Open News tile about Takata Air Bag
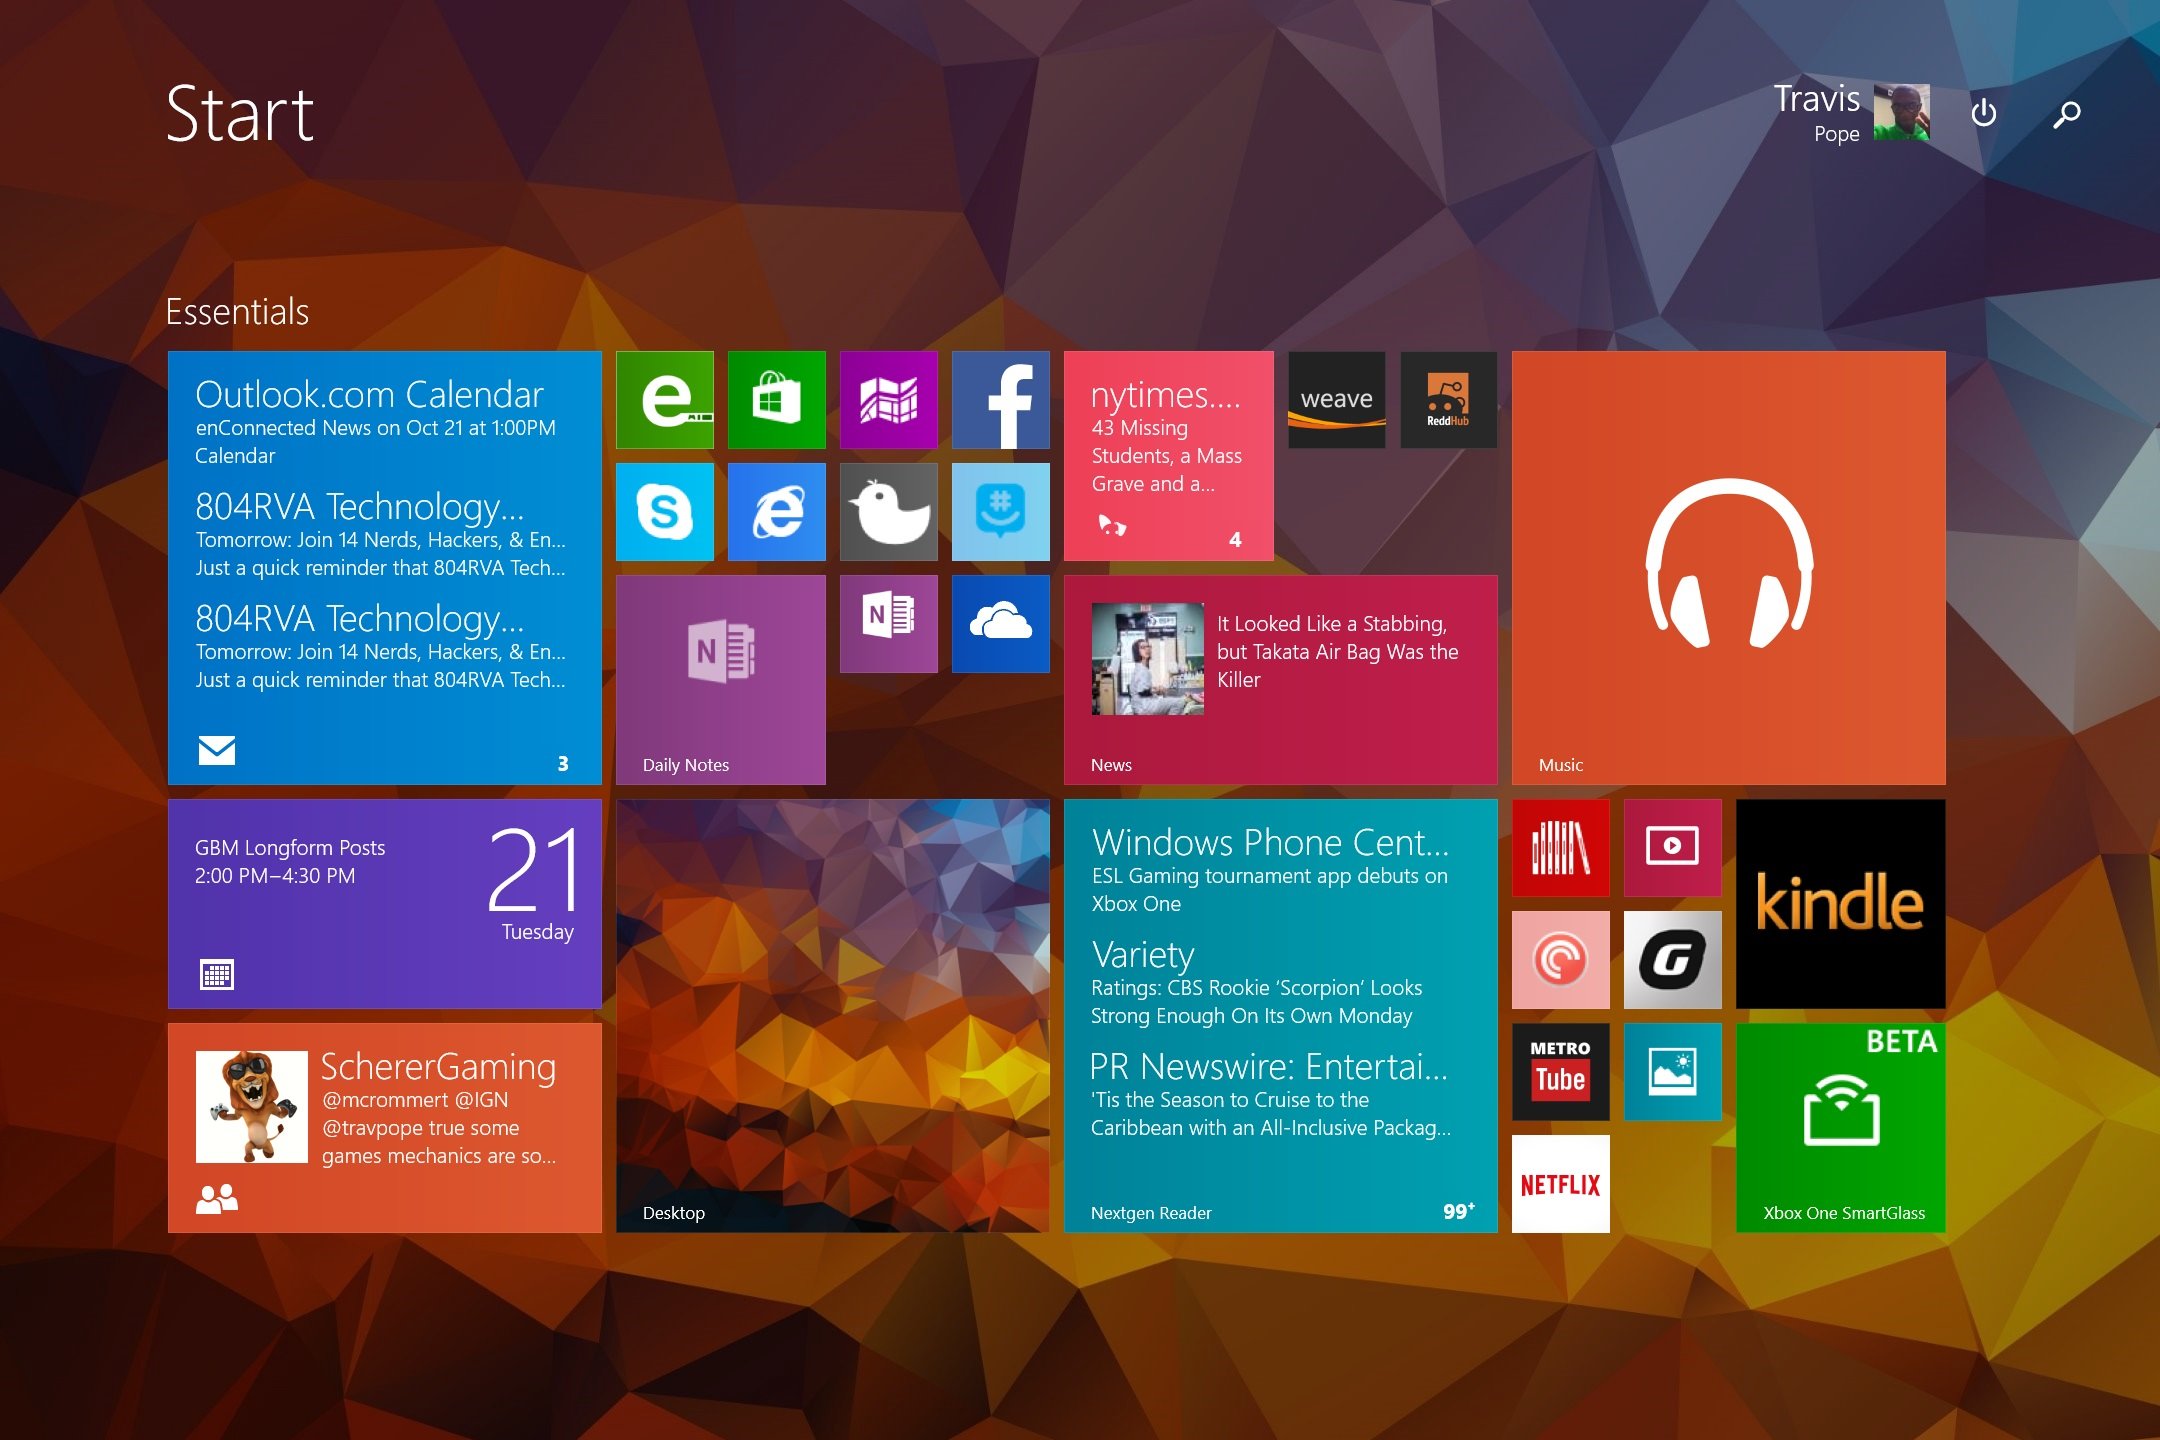 tap(1281, 680)
